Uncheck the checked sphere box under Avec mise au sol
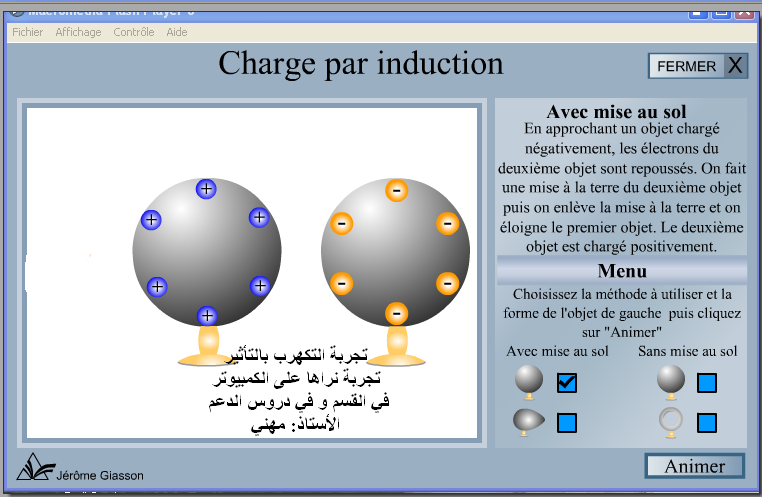 567,382
